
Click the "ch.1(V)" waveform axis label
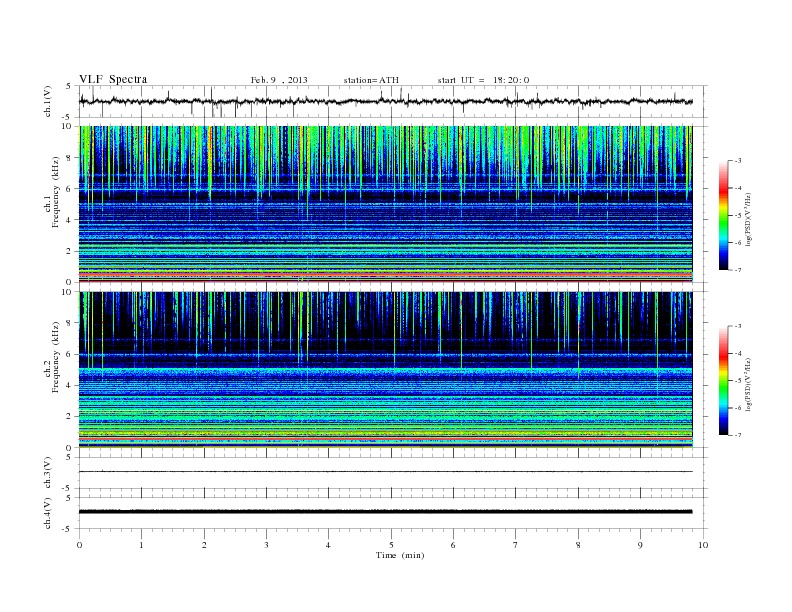[48, 101]
